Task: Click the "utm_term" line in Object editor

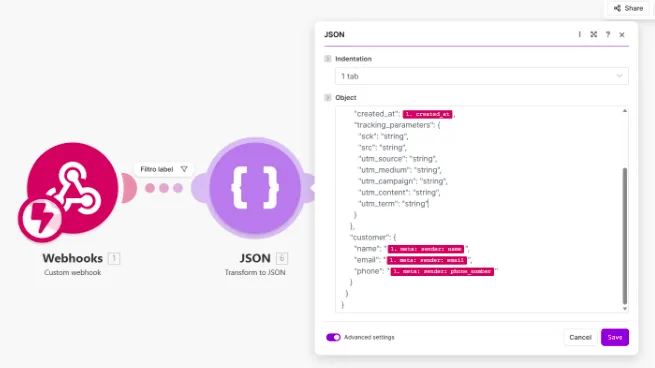Action: tap(393, 204)
